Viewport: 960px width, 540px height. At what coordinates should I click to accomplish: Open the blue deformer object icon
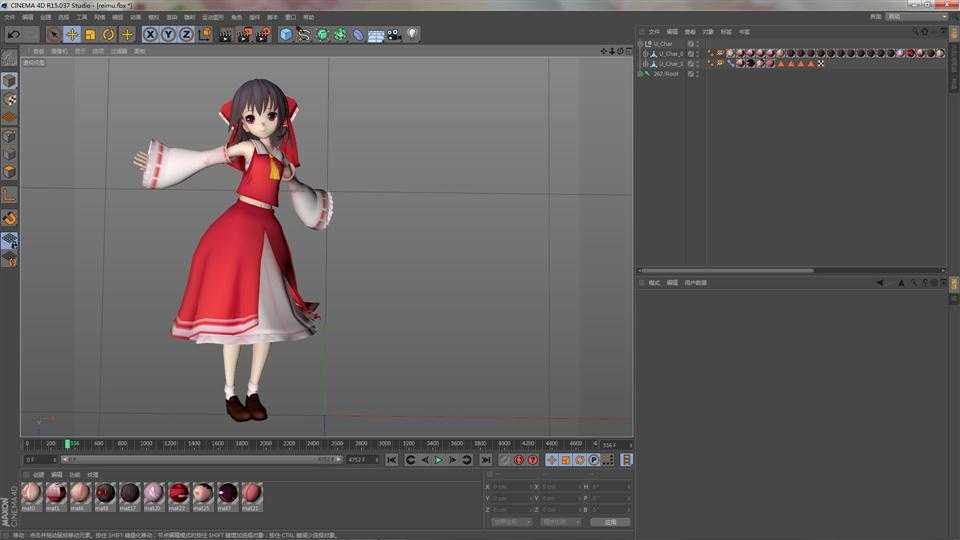358,35
